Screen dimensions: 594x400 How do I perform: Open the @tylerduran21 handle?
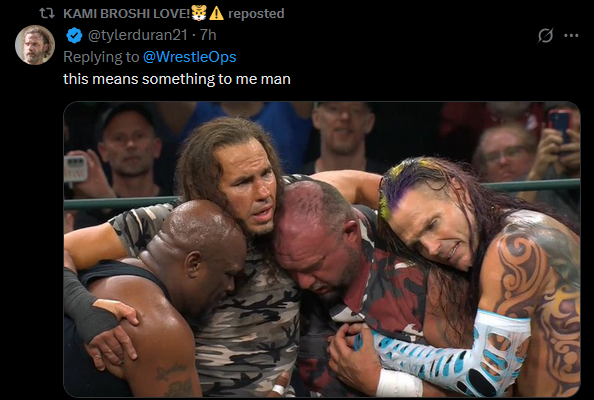pos(138,35)
